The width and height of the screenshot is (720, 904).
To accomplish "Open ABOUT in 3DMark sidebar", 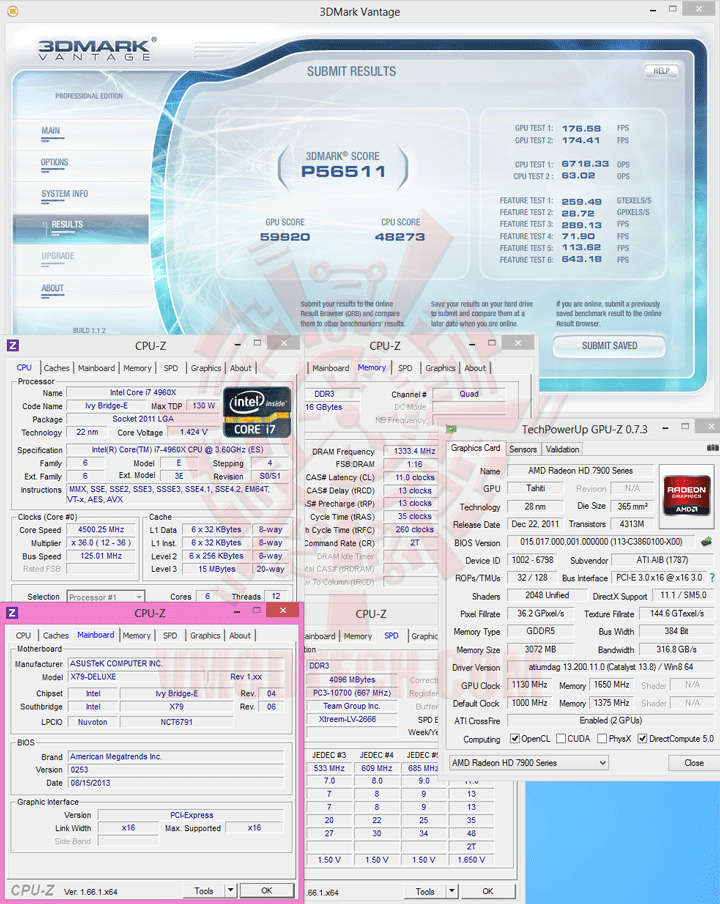I will coord(52,288).
